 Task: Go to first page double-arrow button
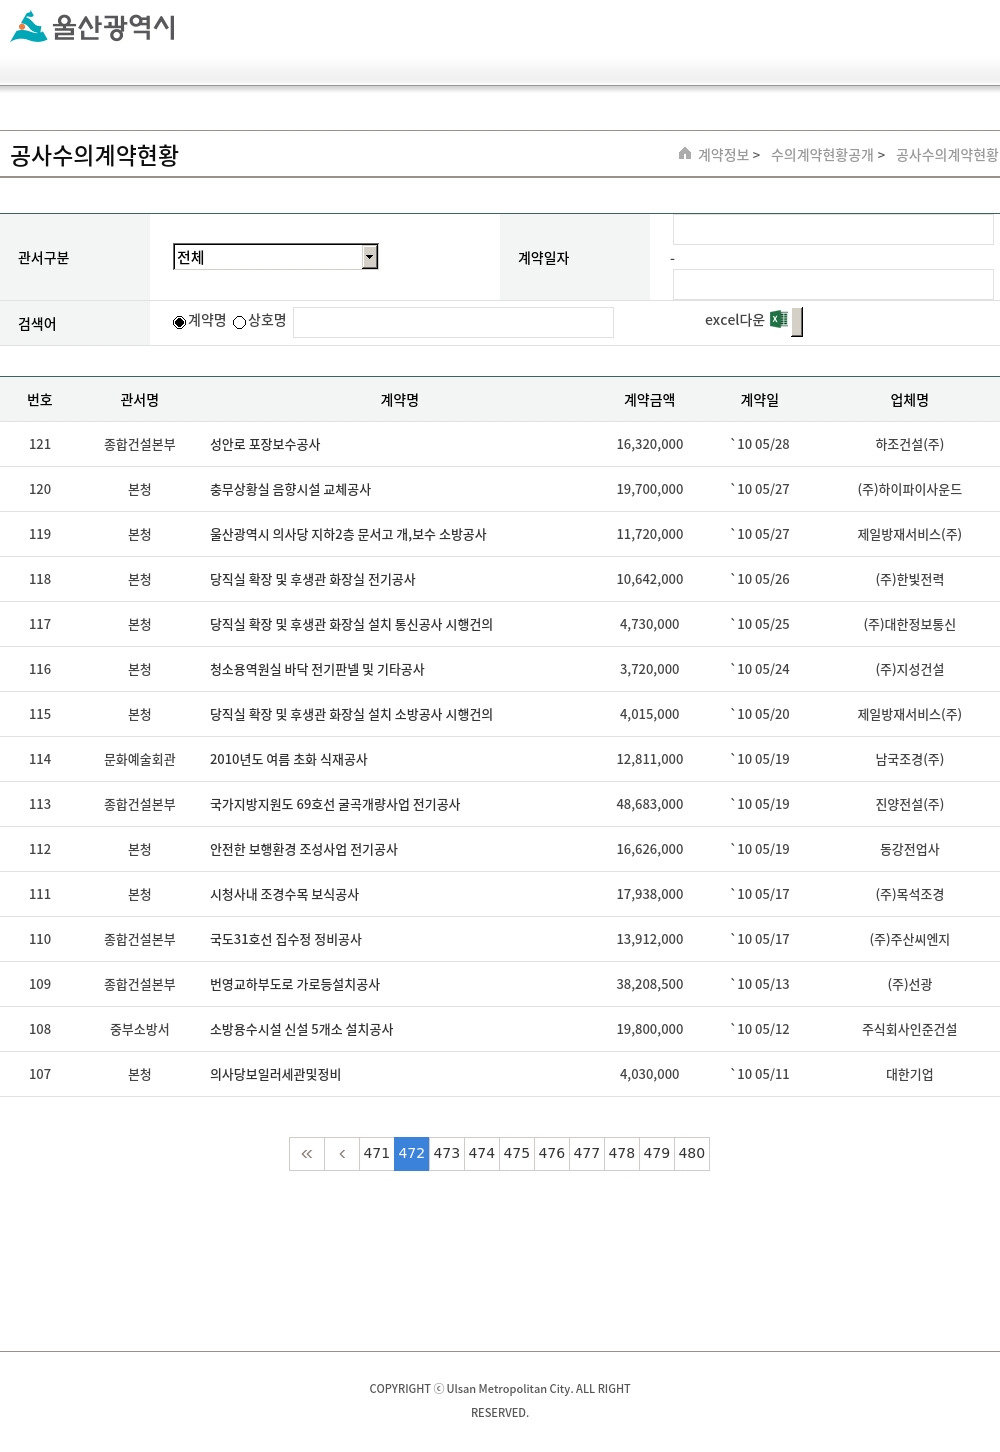(x=307, y=1154)
